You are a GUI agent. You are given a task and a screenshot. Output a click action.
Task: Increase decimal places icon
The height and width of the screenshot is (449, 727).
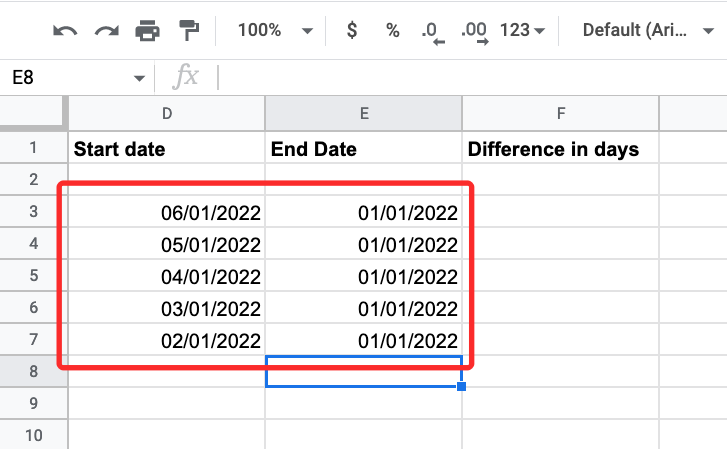click(x=474, y=31)
